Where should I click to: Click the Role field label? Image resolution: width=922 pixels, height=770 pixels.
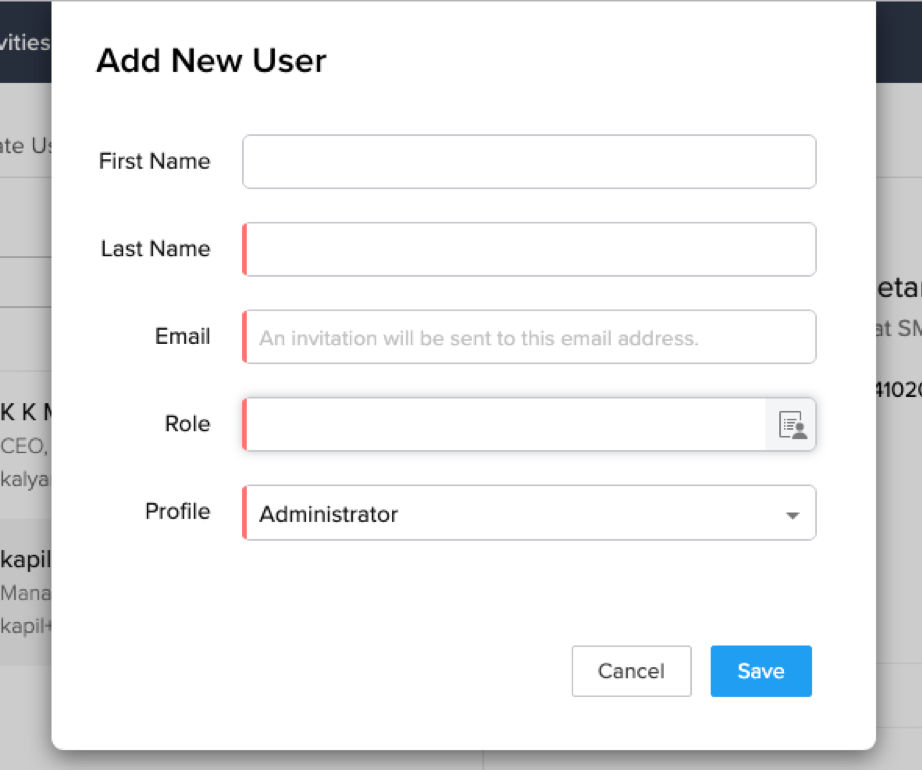(187, 424)
